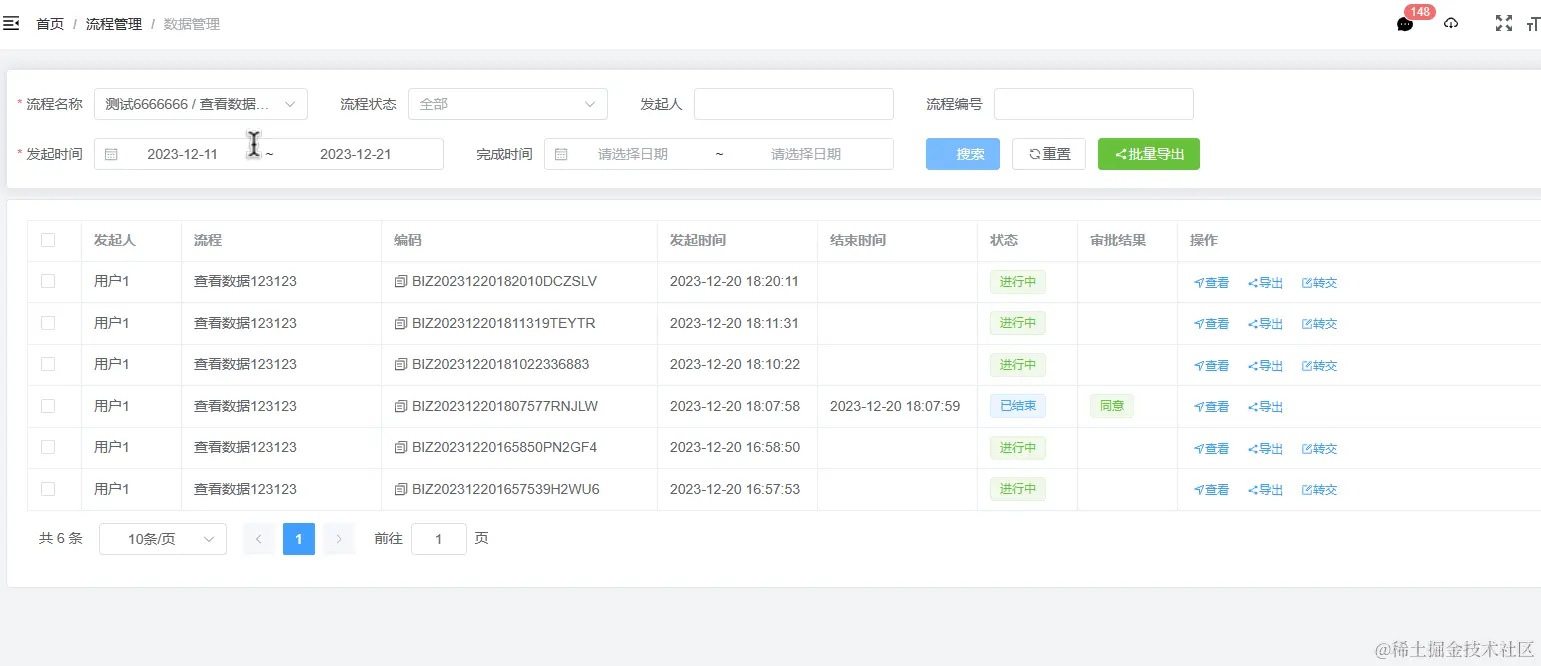Click the 同意 approval result tag

[x=1112, y=406]
